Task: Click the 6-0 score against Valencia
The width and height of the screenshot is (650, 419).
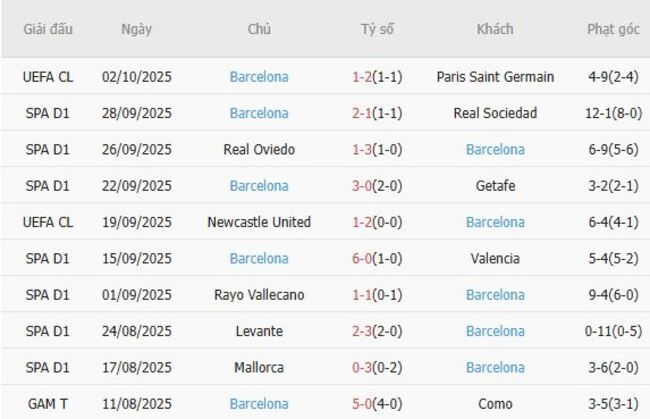Action: pos(362,258)
